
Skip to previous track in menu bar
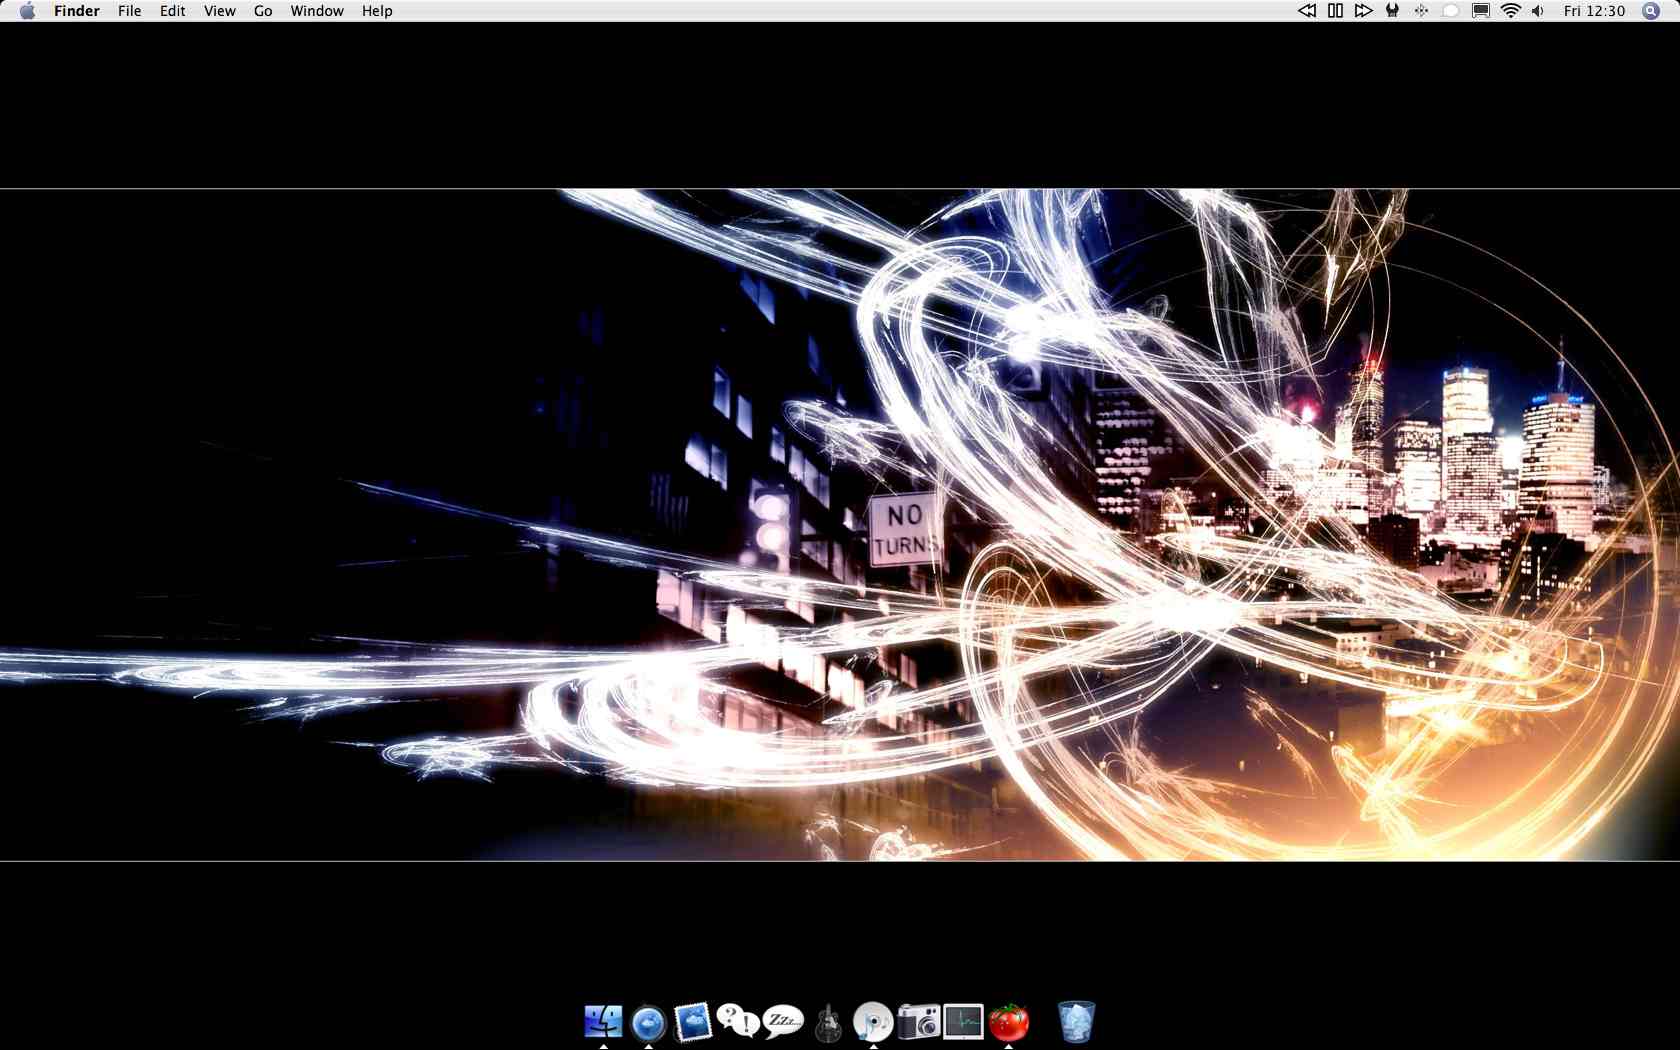[1307, 11]
